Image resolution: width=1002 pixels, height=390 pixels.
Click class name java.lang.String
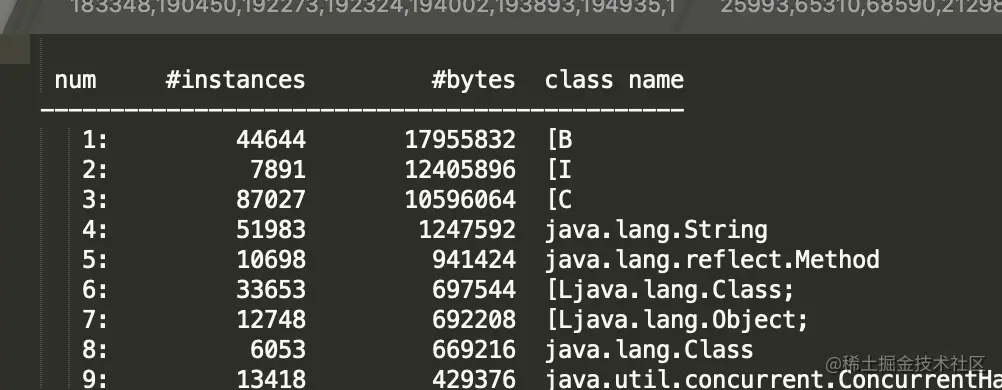(x=656, y=230)
